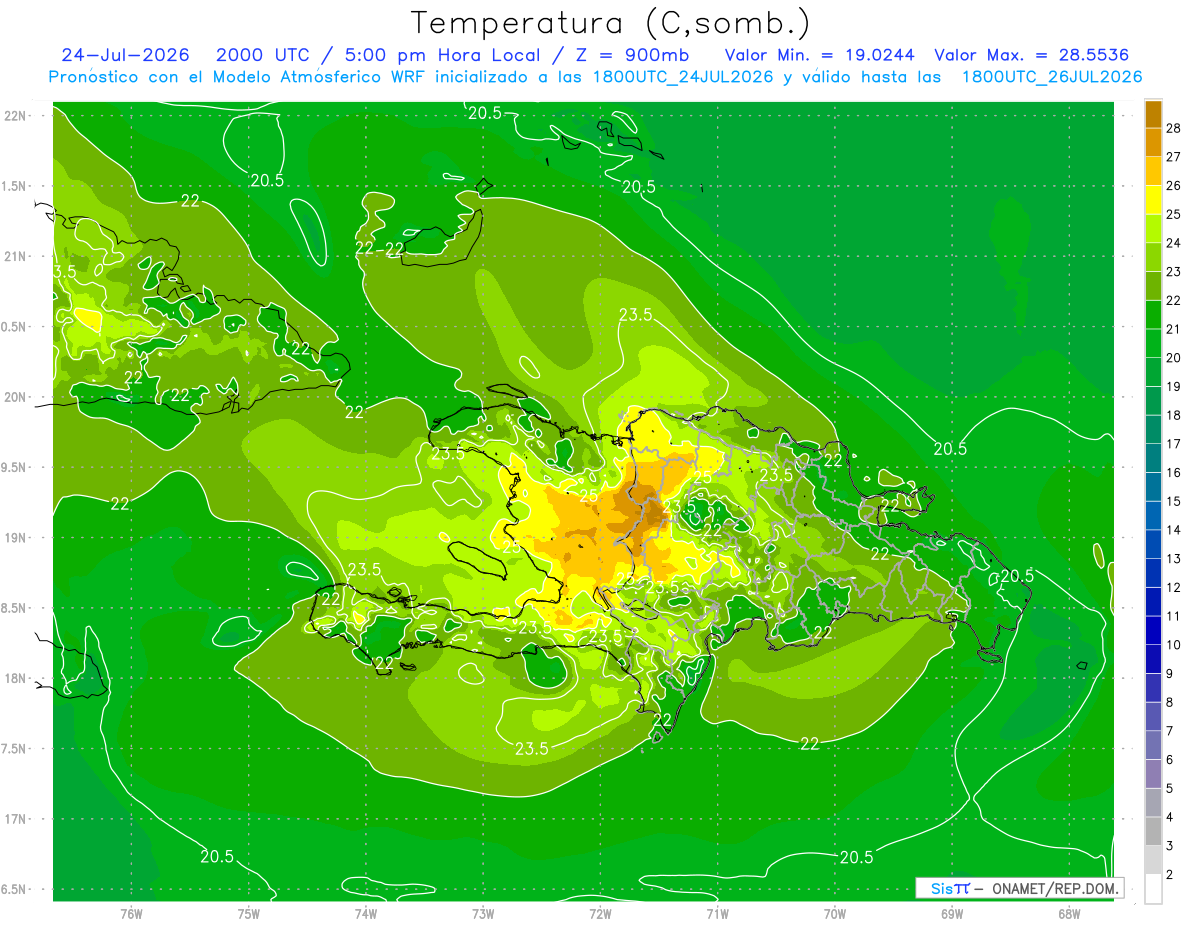Select the "Z = 900mb" pressure level text
The height and width of the screenshot is (927, 1200).
(634, 55)
